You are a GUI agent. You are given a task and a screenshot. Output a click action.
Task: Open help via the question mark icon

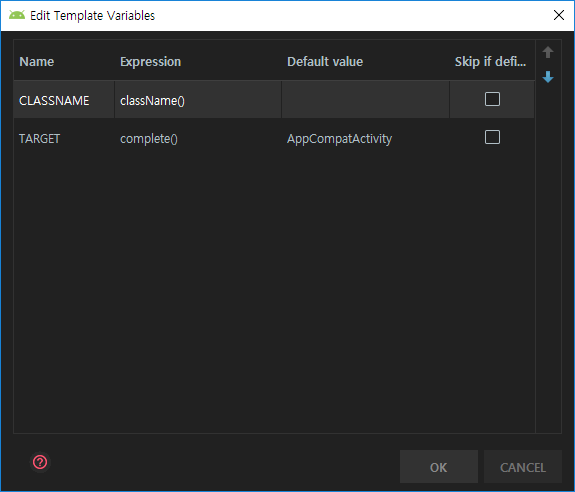tap(40, 462)
